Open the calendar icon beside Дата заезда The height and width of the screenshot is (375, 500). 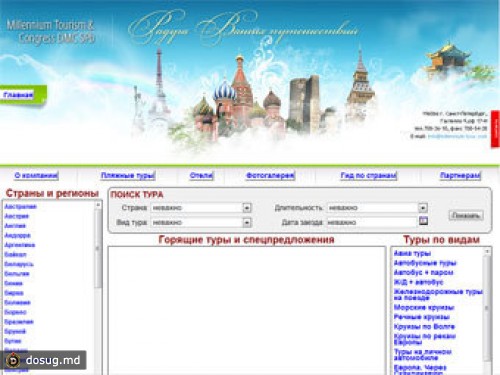click(423, 221)
